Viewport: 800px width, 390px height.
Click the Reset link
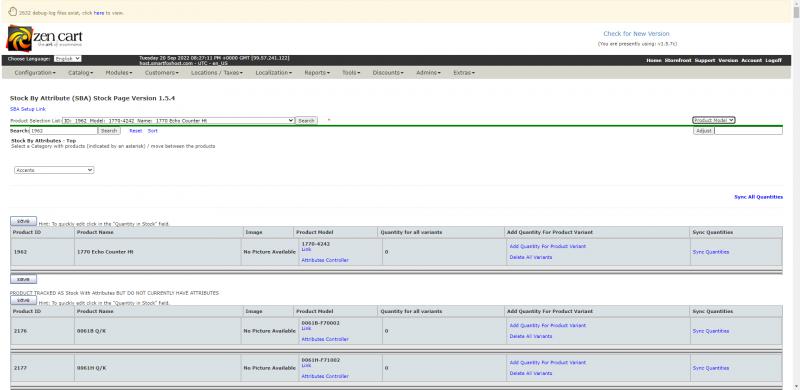click(x=136, y=131)
